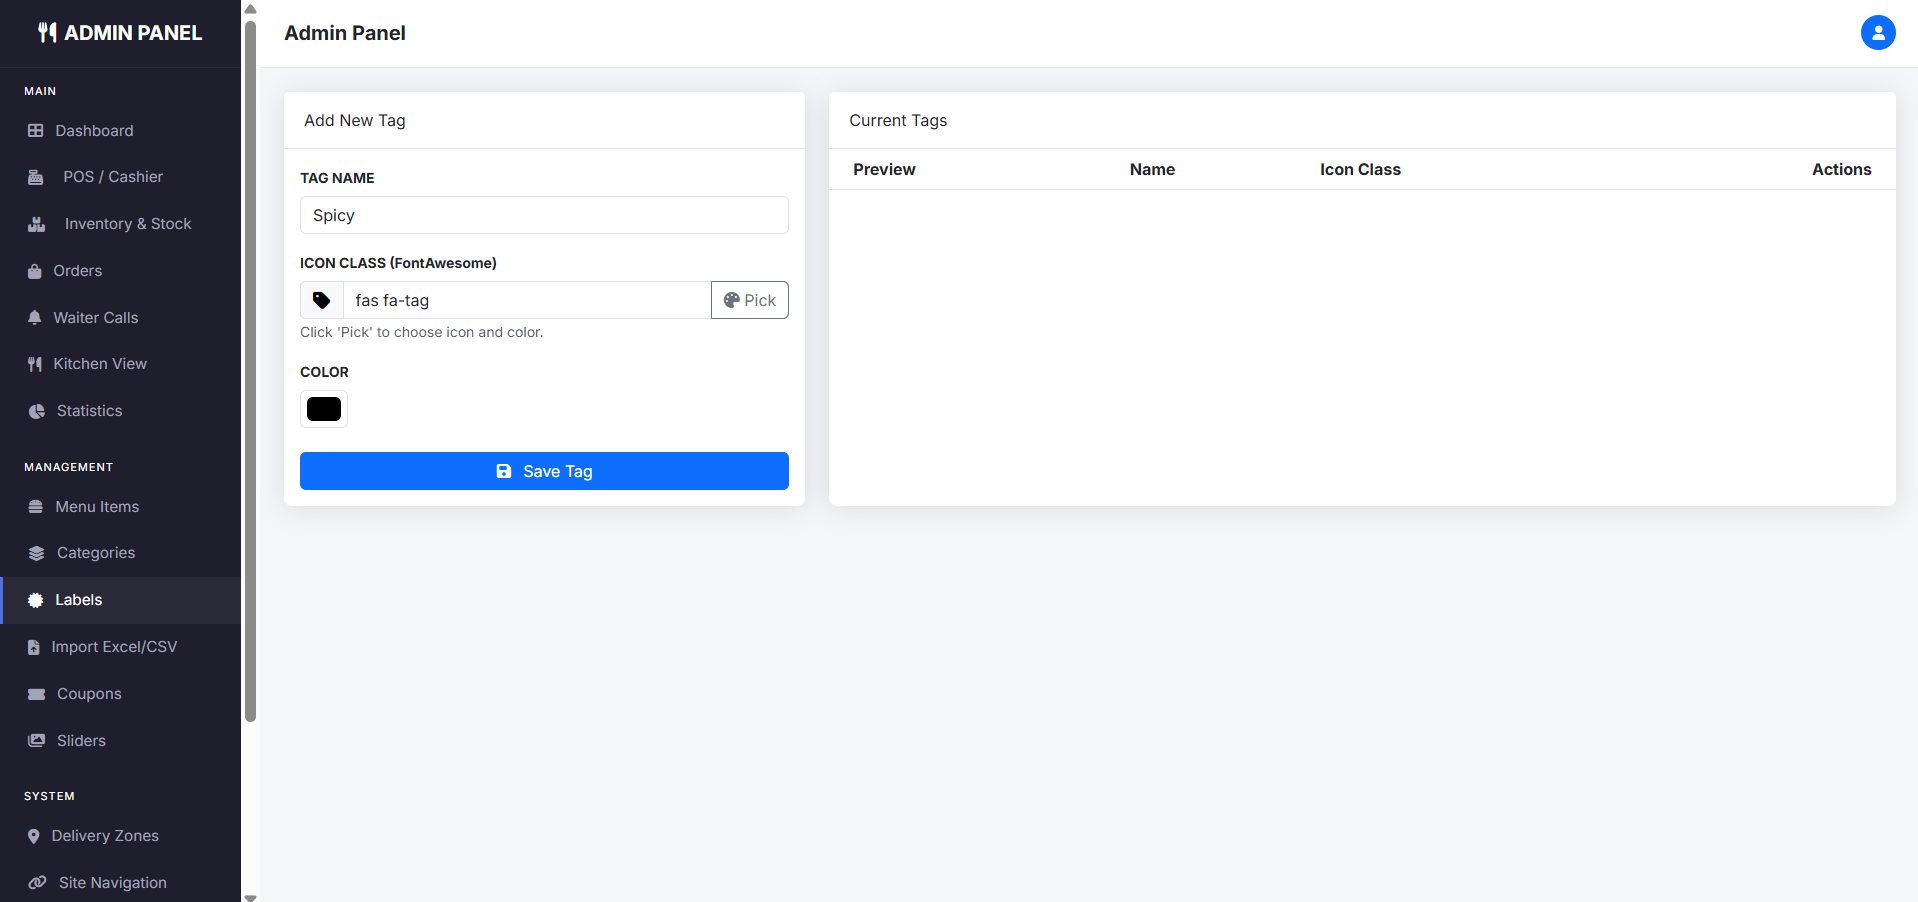Open the Orders page
1918x902 pixels.
(x=77, y=271)
